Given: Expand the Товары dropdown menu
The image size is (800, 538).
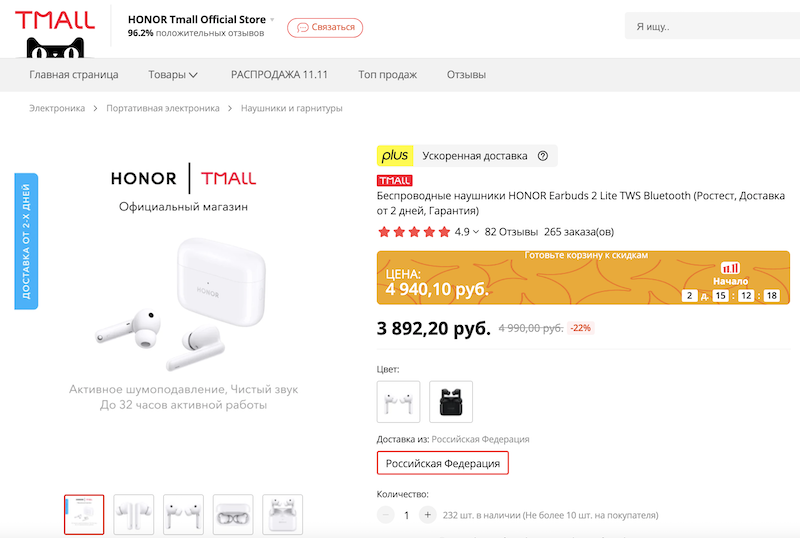Looking at the screenshot, I should coord(173,75).
